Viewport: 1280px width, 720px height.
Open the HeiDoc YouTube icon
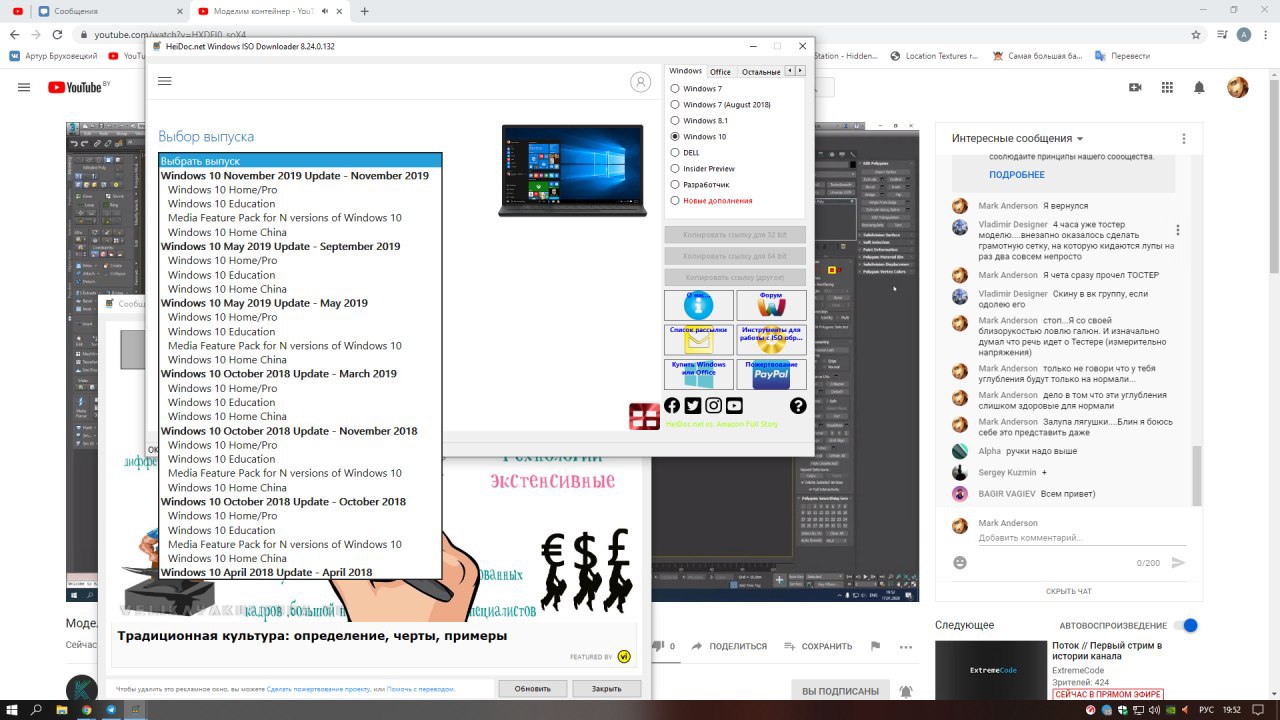point(735,405)
